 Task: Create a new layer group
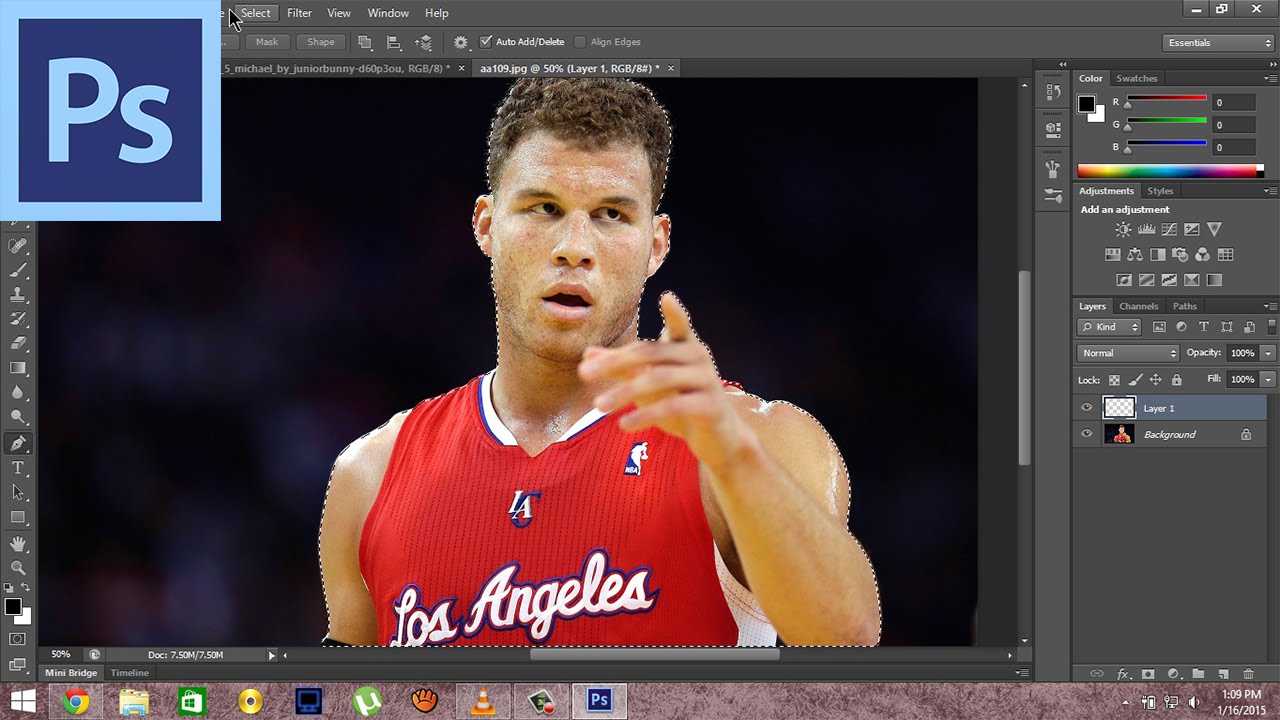tap(1198, 674)
